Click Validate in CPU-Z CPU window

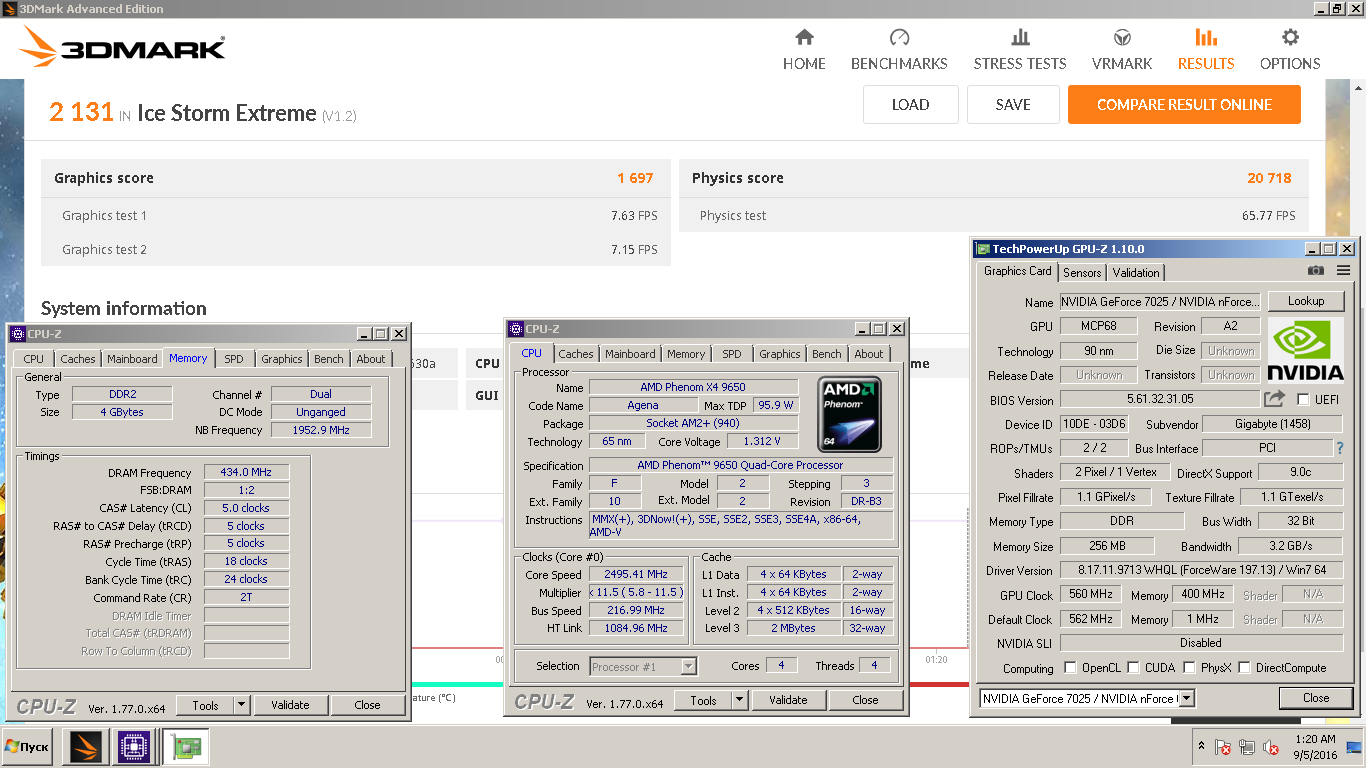pos(788,700)
